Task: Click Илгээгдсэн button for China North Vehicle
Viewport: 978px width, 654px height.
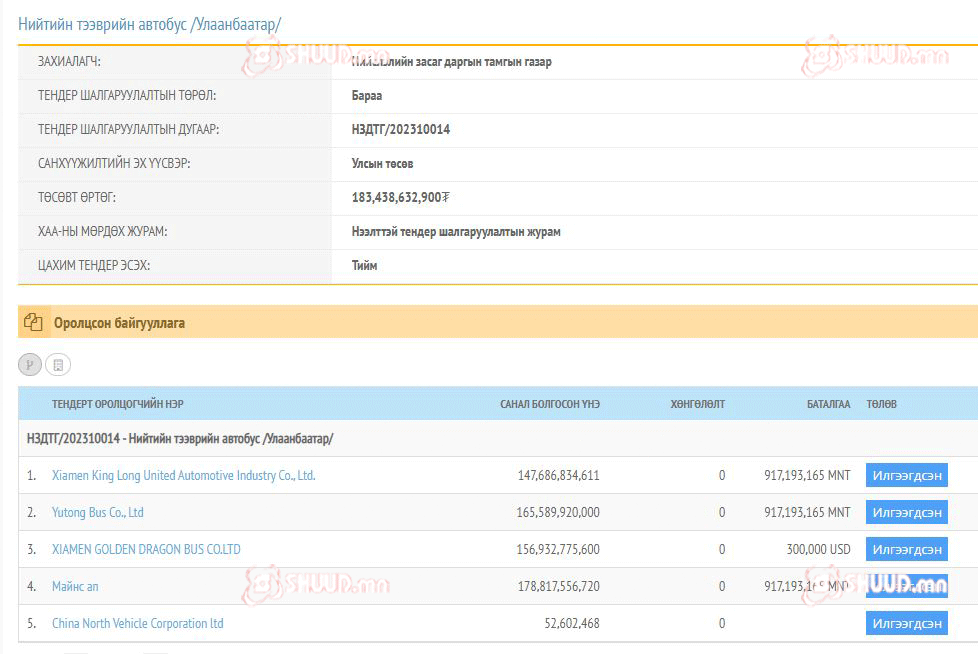Action: click(906, 623)
